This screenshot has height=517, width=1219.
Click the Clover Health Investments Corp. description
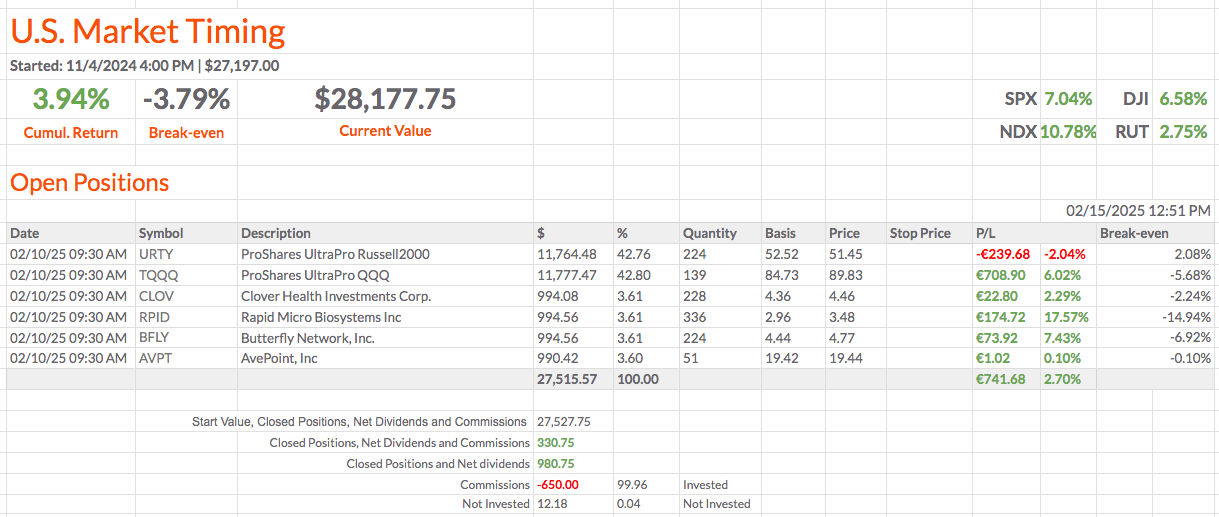point(336,296)
